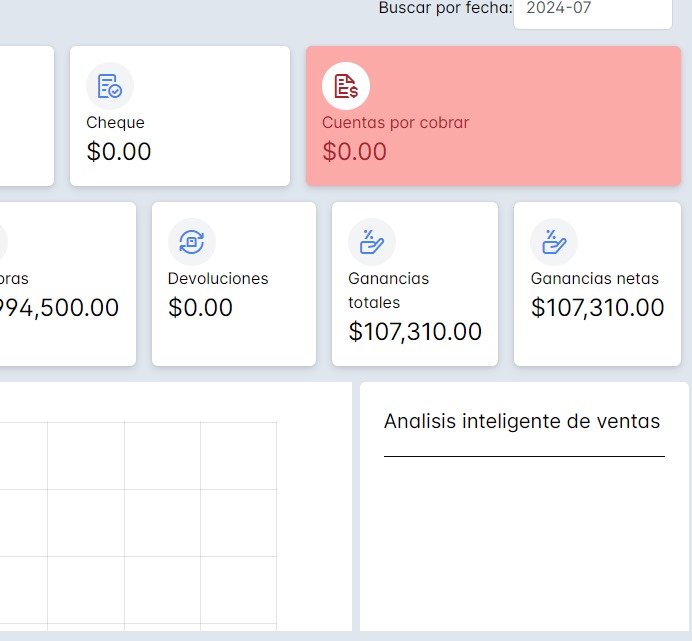The height and width of the screenshot is (641, 692).
Task: Click the Cuentas por cobrar invoice icon
Action: coord(346,86)
